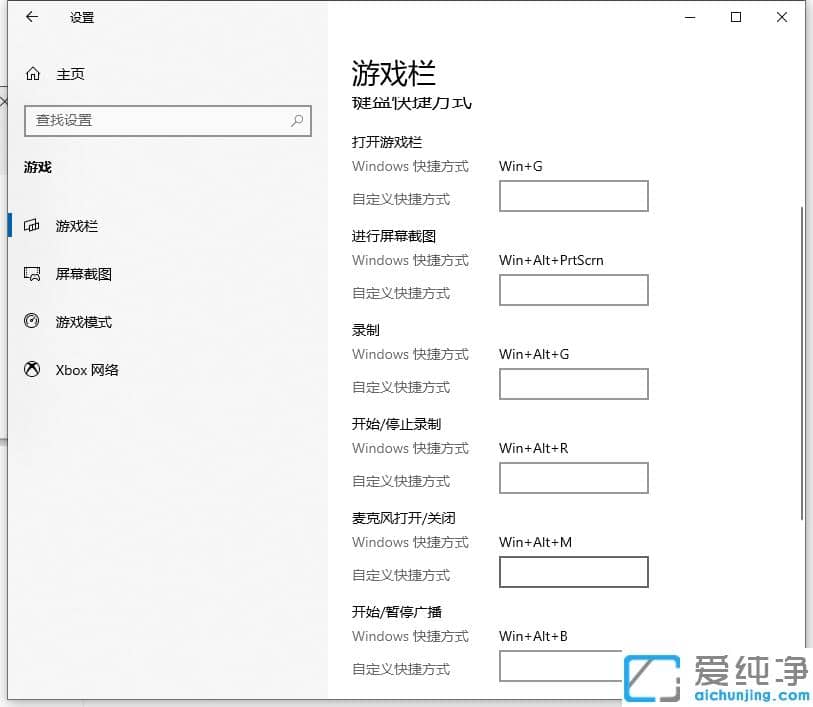Click custom shortcut field under 打开游戏栏
813x707 pixels.
click(x=573, y=196)
